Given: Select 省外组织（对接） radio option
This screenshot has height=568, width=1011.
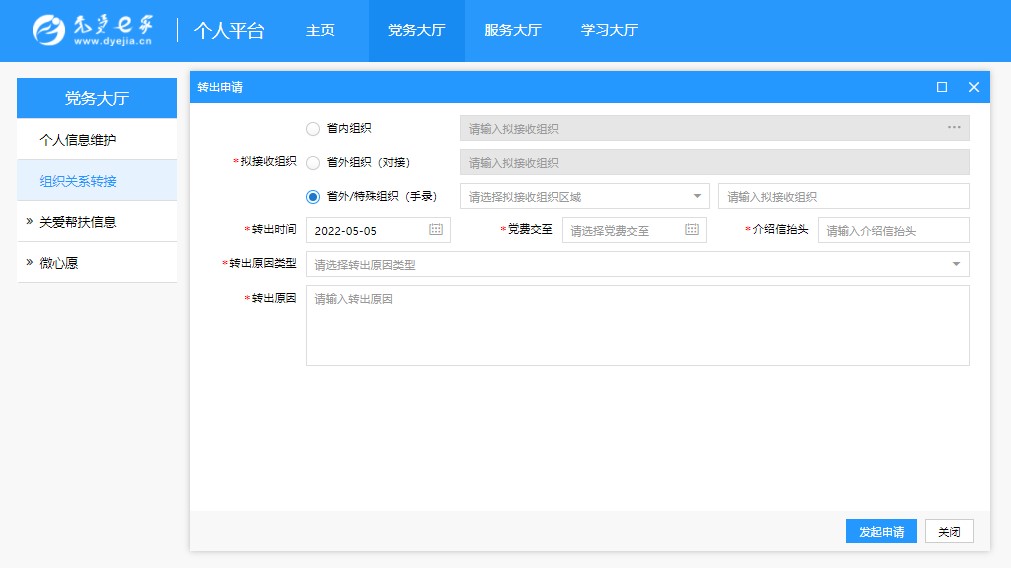Looking at the screenshot, I should [x=313, y=162].
